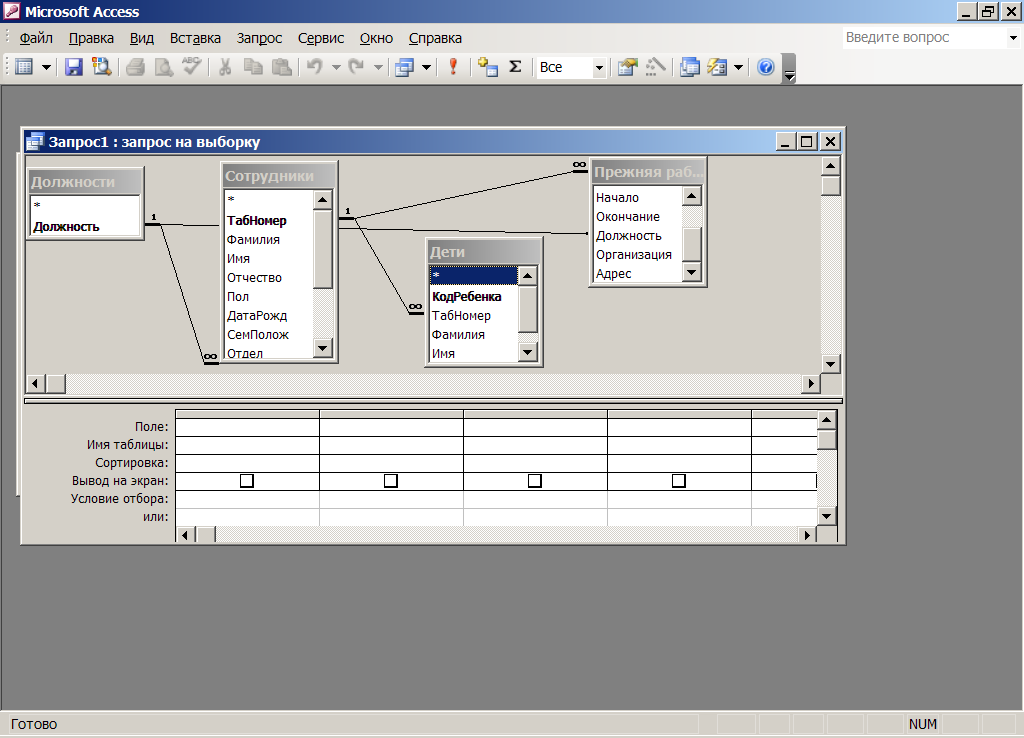Click the file search icon
Image resolution: width=1024 pixels, height=738 pixels.
(102, 67)
